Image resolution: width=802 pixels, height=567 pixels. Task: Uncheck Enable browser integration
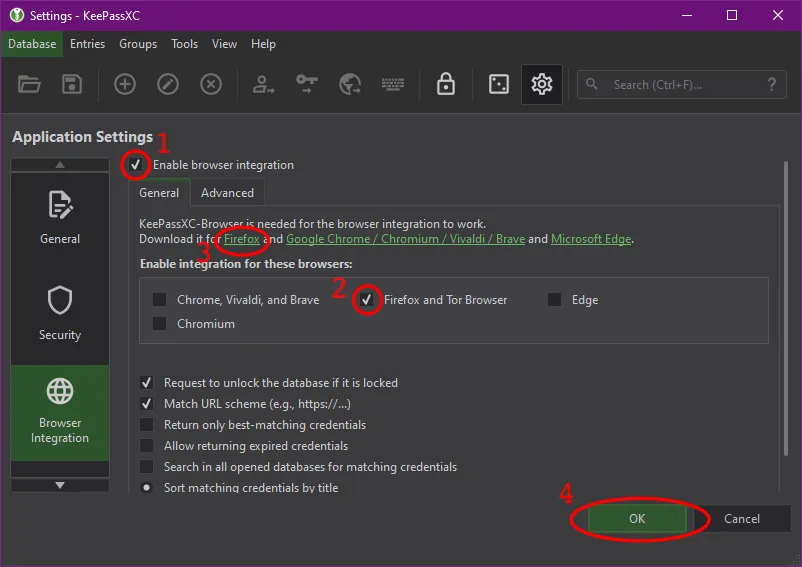point(136,165)
